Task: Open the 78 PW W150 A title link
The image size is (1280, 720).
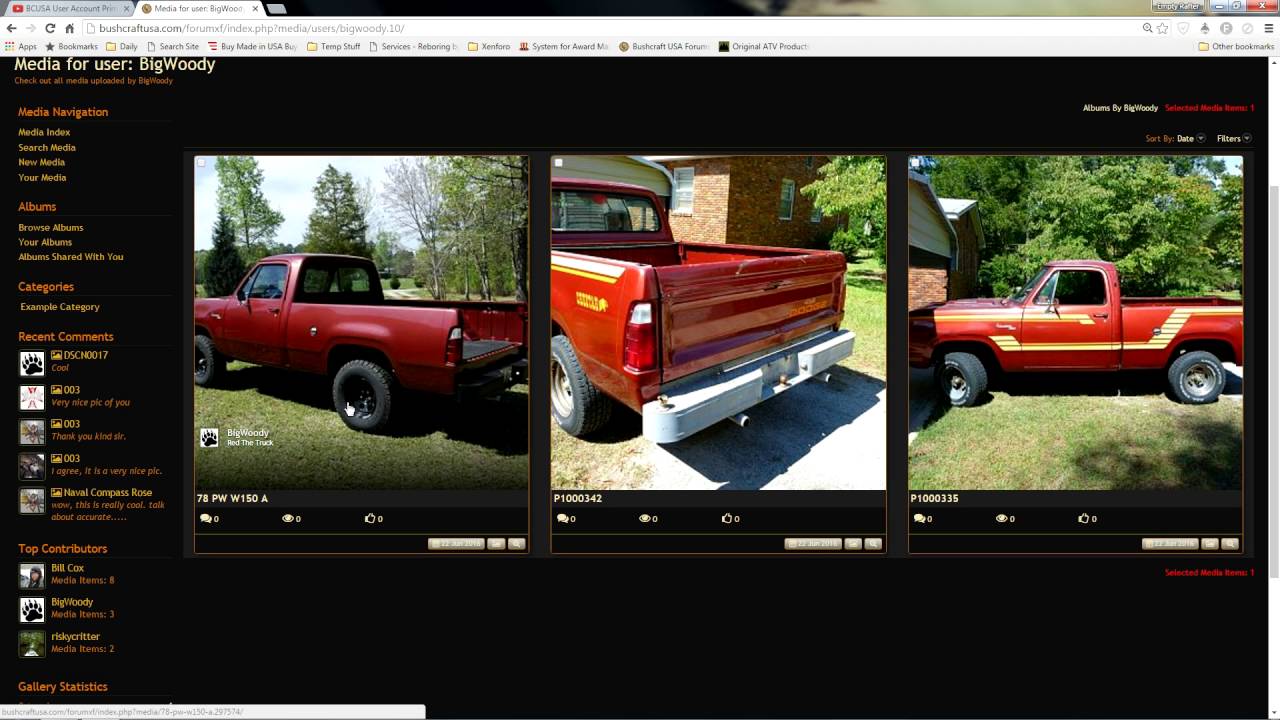Action: pyautogui.click(x=232, y=498)
